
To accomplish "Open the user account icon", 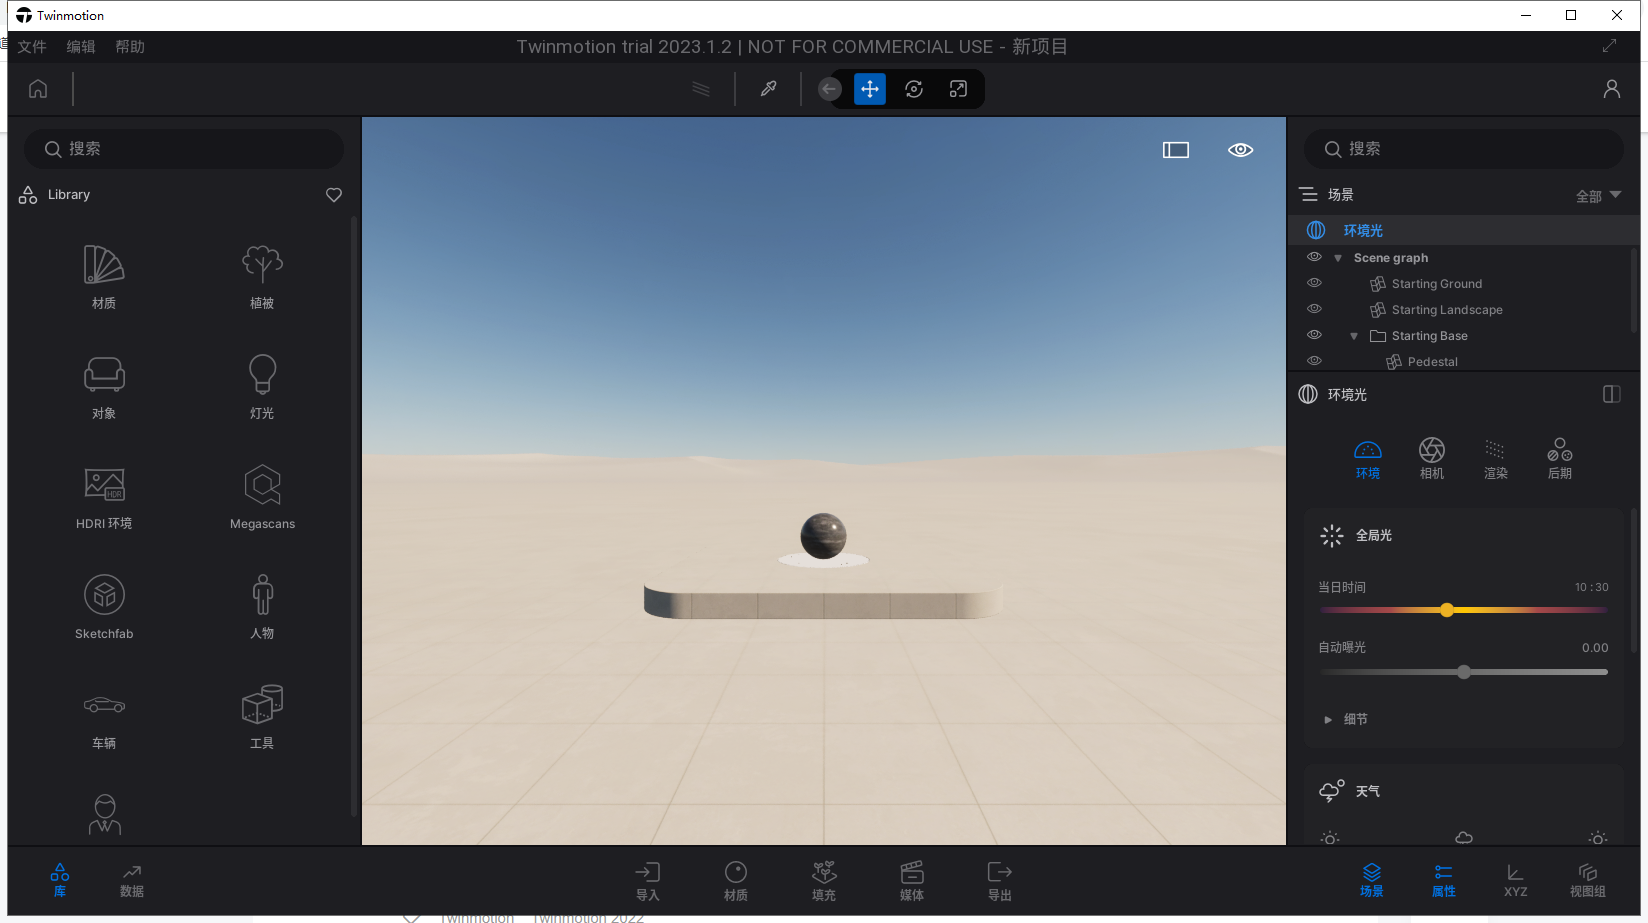I will [1612, 89].
